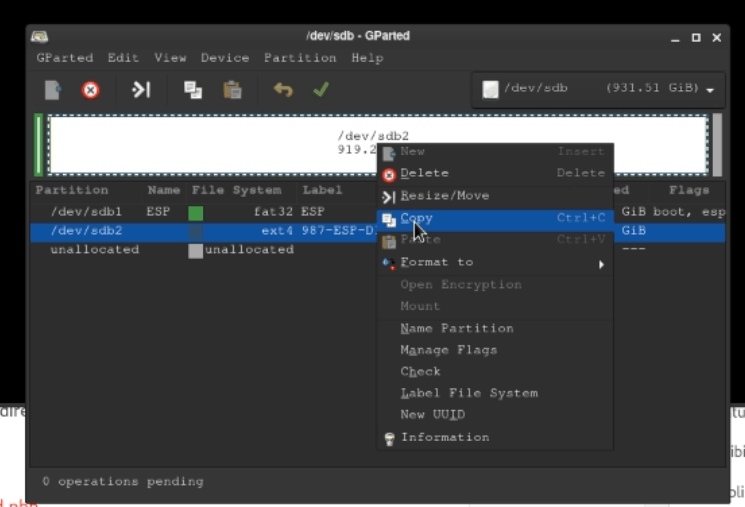The width and height of the screenshot is (745, 507).
Task: Open the Partition menu
Action: click(300, 58)
